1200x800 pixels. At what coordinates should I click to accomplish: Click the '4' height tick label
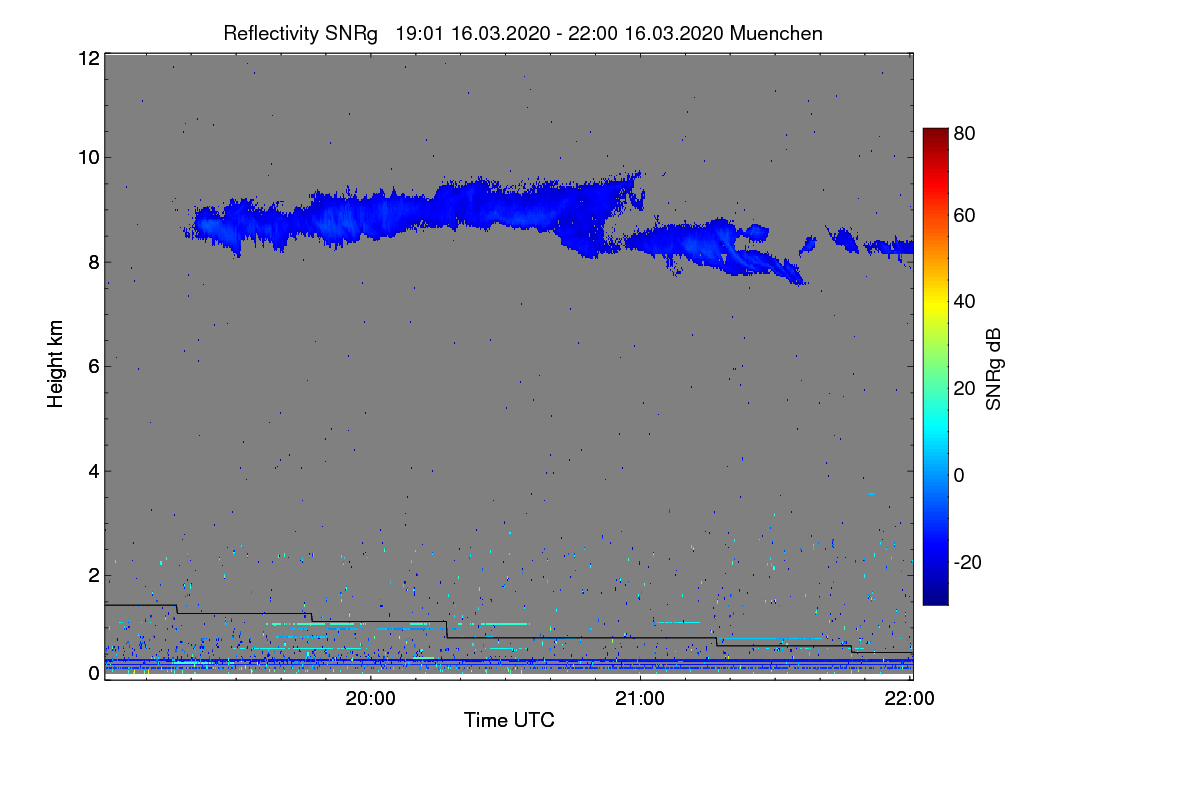(93, 471)
